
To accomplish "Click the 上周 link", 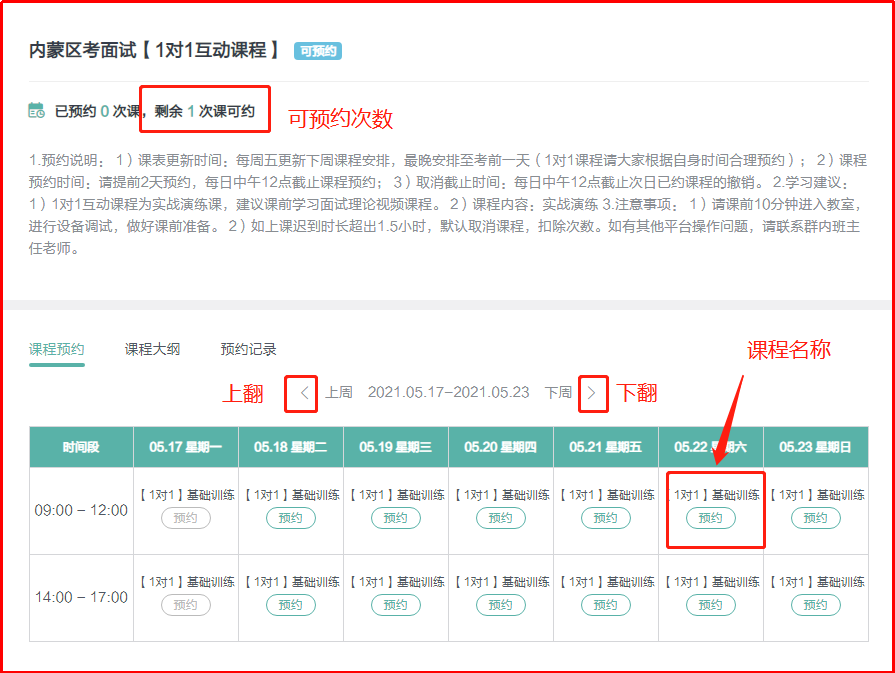I will click(x=339, y=393).
